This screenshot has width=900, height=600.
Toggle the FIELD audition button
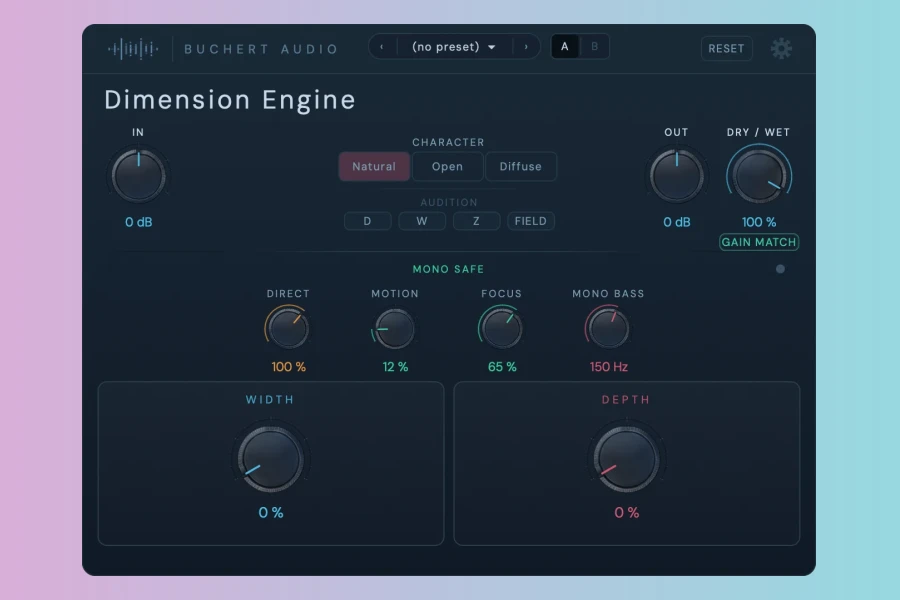pos(531,221)
